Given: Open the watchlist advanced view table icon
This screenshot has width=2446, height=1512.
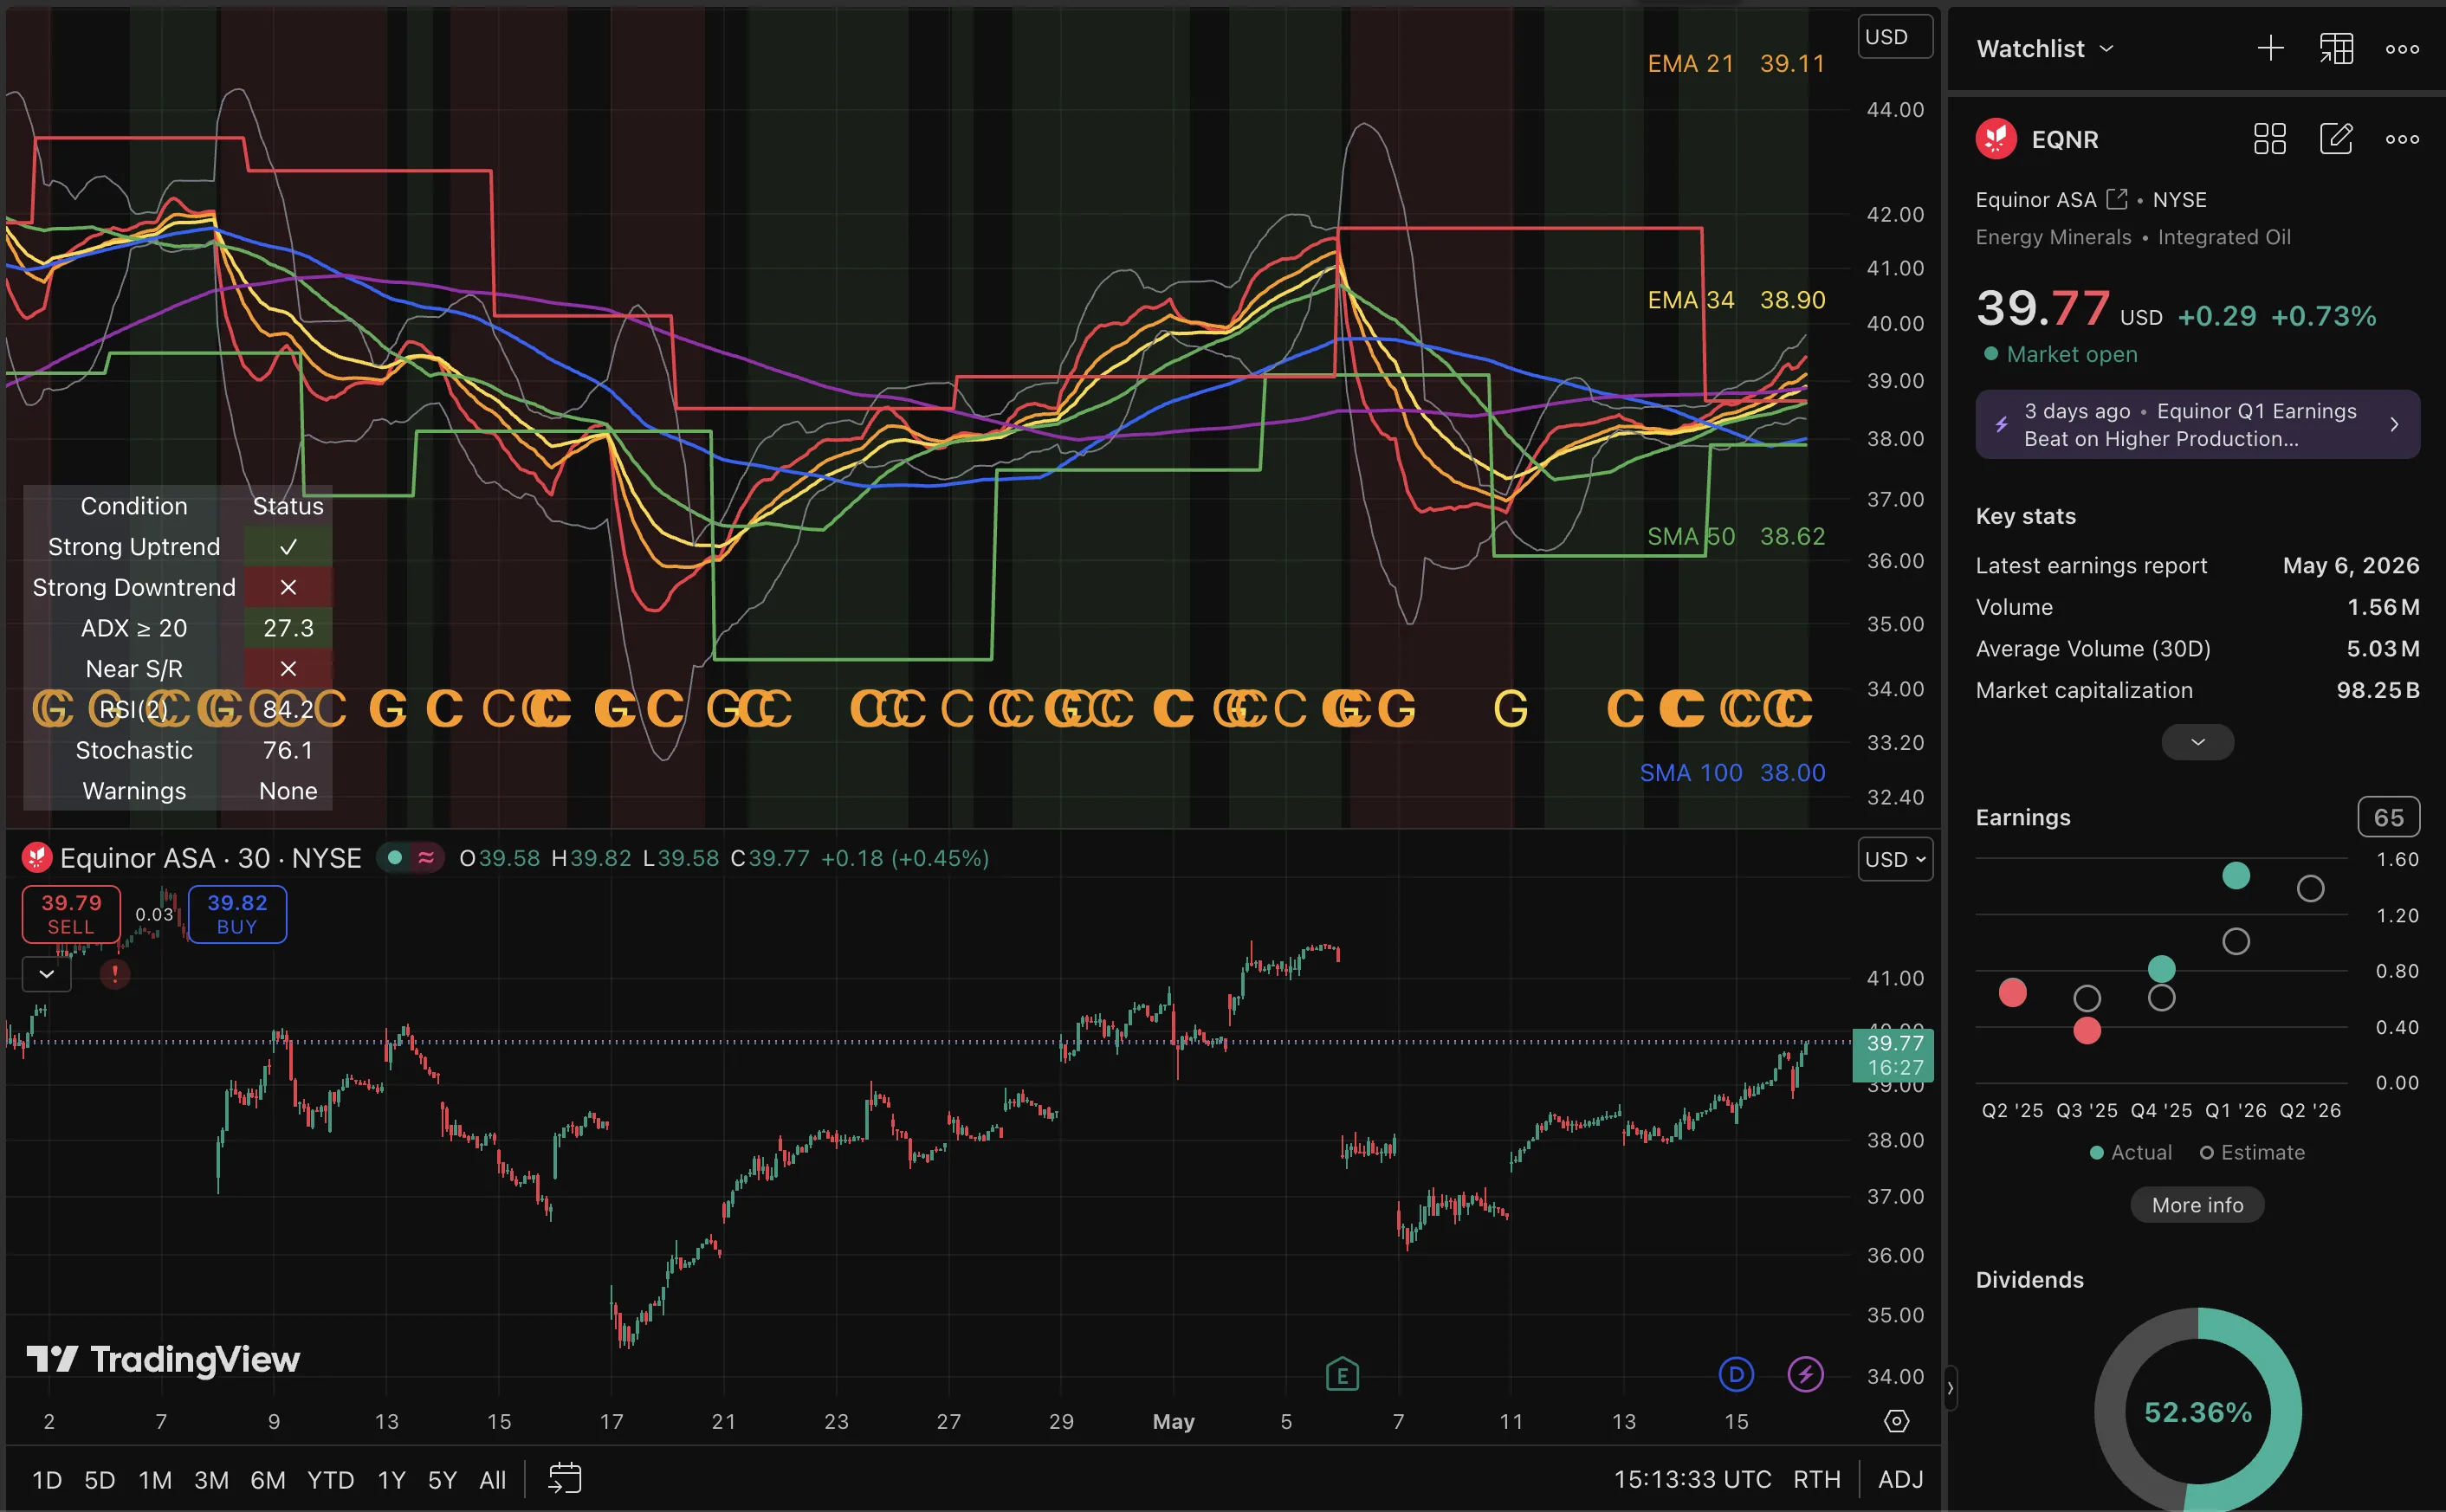Looking at the screenshot, I should coord(2336,48).
